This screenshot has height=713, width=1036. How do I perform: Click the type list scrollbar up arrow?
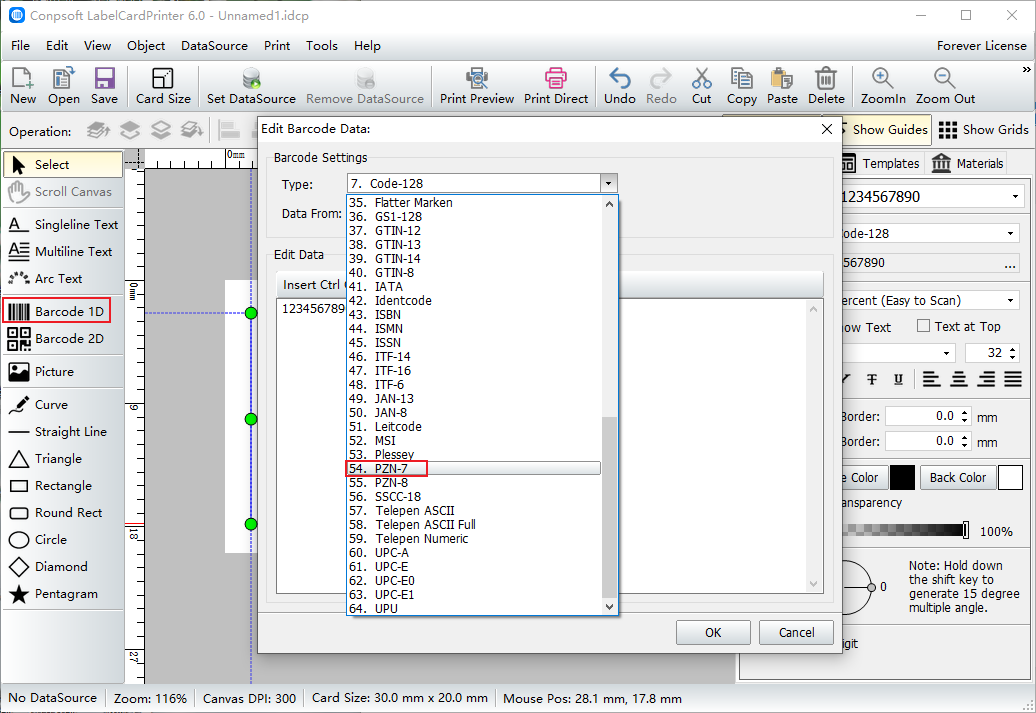(609, 204)
